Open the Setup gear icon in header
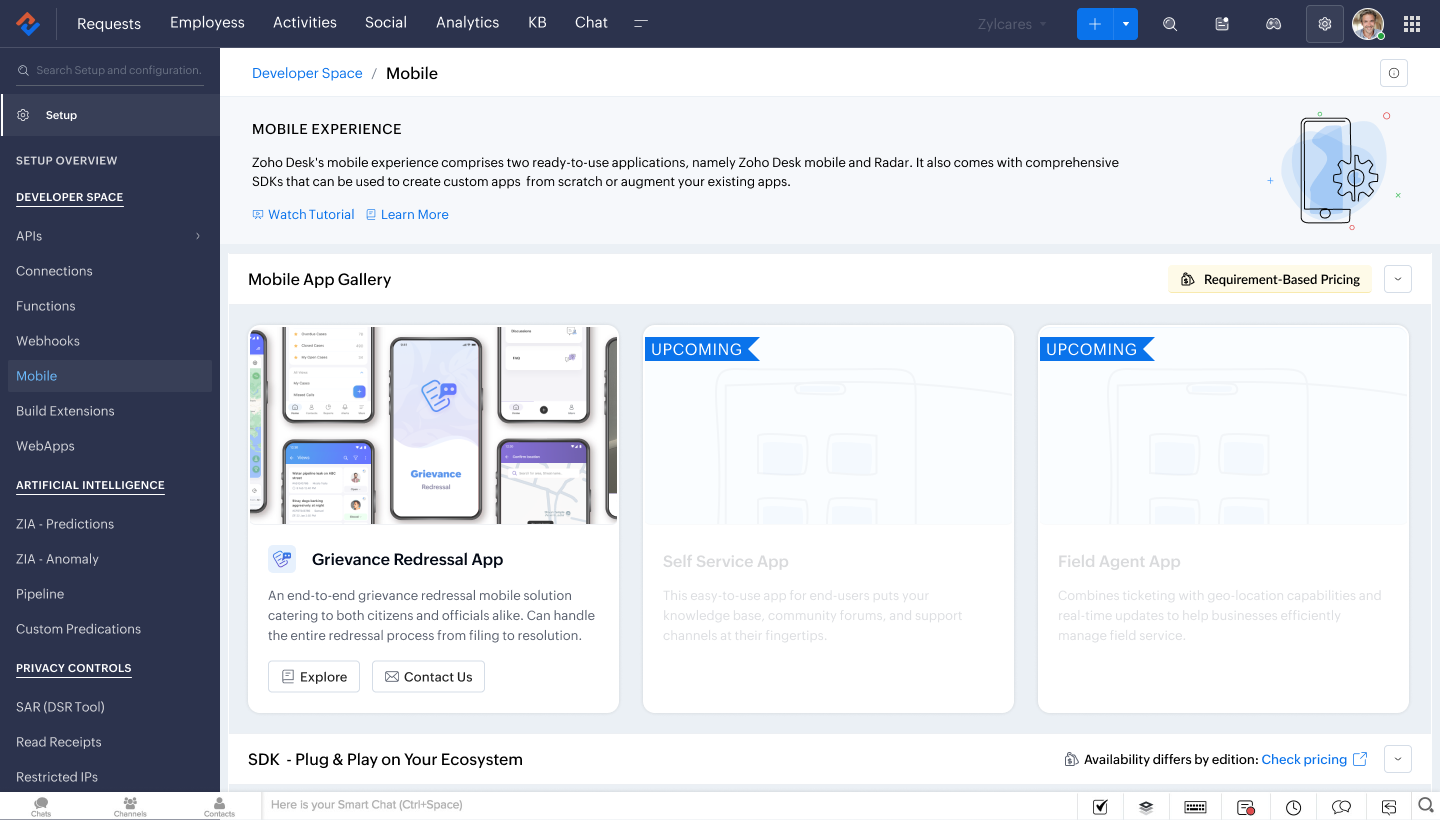This screenshot has width=1440, height=820. tap(1325, 24)
